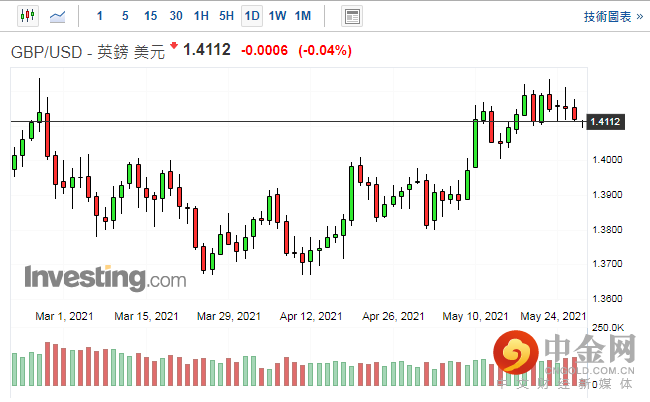
Task: Click the (-0.04%) percent change
Action: tap(325, 51)
